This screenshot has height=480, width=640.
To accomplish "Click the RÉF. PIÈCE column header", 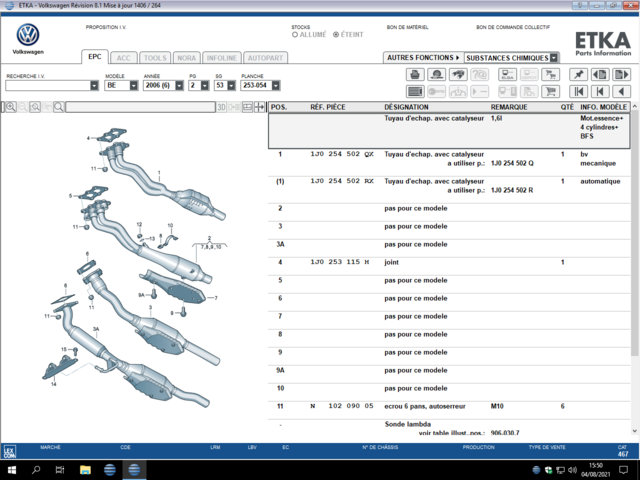I will pyautogui.click(x=328, y=107).
